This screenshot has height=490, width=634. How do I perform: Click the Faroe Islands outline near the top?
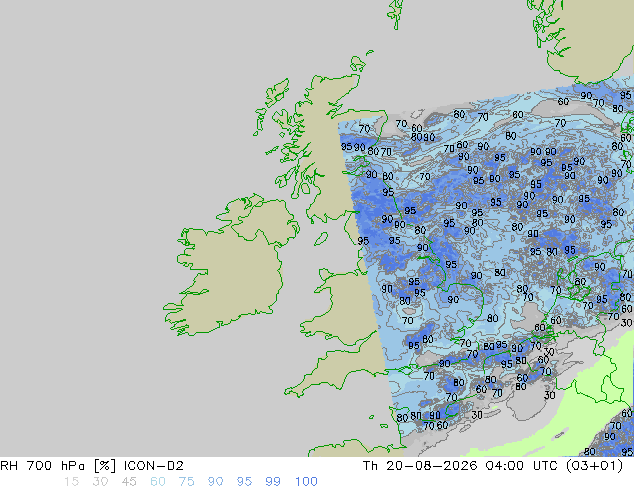point(395,14)
